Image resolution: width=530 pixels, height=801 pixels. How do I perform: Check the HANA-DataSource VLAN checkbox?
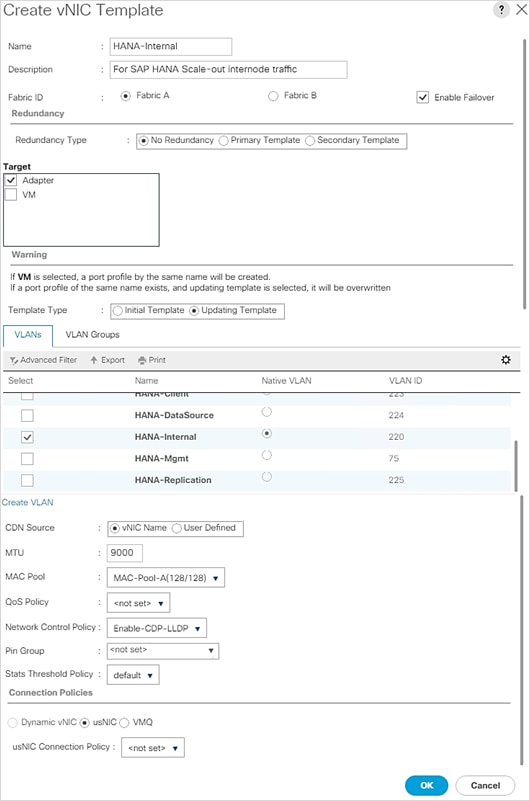pos(28,415)
